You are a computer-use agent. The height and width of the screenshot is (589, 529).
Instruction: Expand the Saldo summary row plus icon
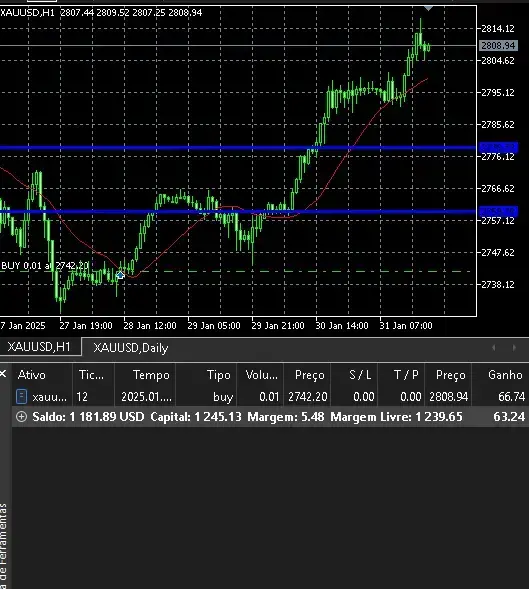(x=21, y=417)
